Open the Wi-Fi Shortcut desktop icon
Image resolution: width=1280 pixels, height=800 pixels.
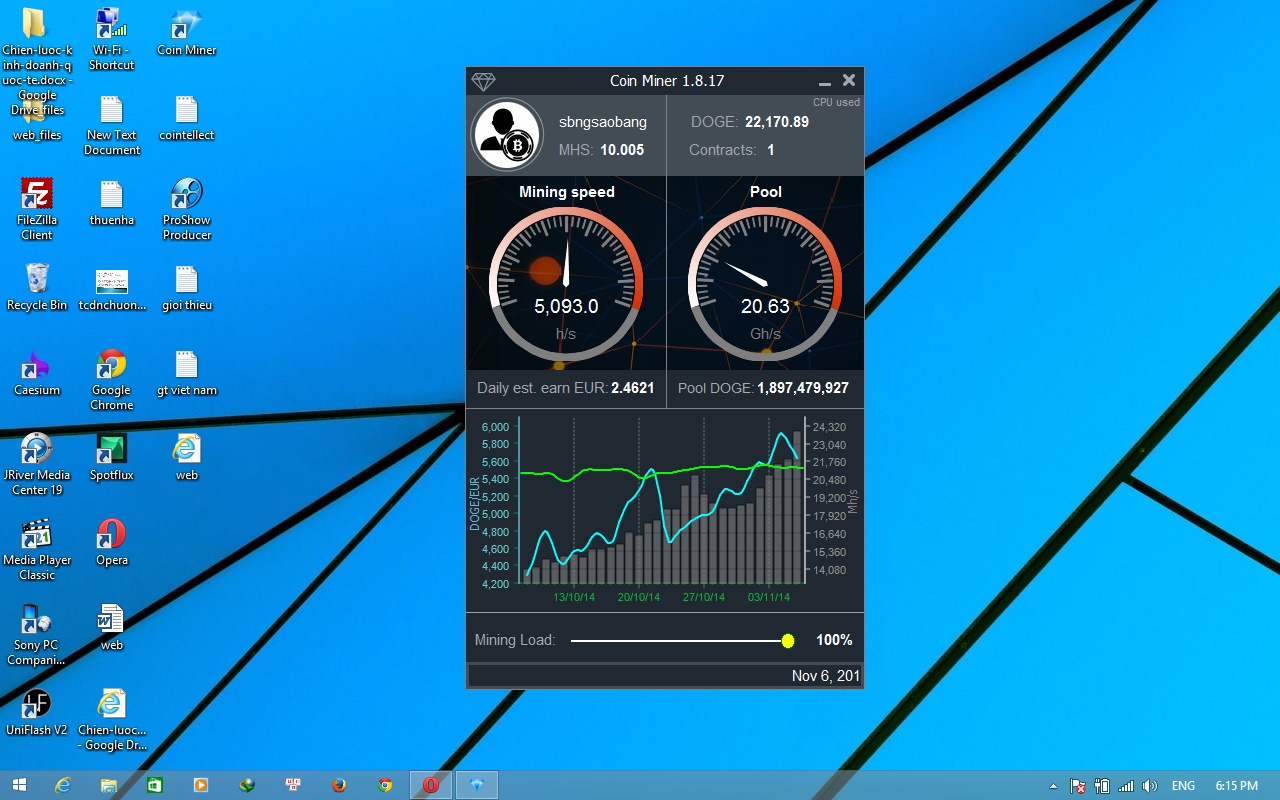[111, 41]
